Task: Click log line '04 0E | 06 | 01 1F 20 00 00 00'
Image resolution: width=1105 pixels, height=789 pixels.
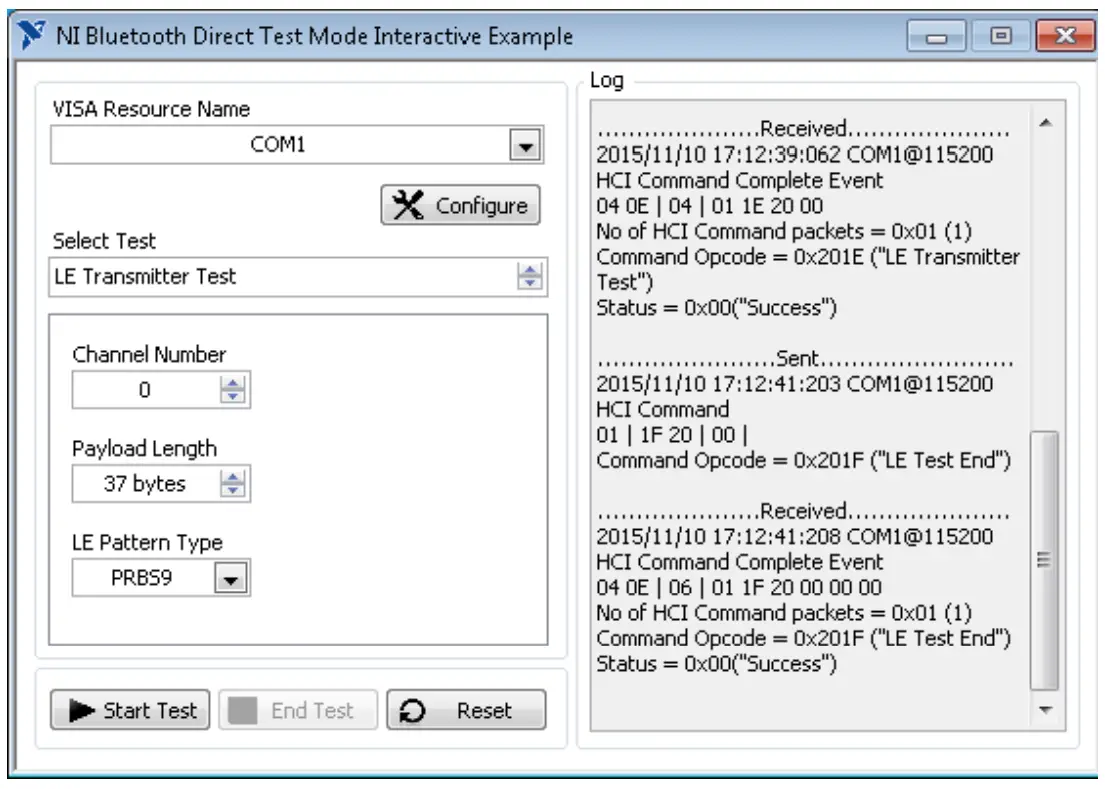Action: coord(739,588)
